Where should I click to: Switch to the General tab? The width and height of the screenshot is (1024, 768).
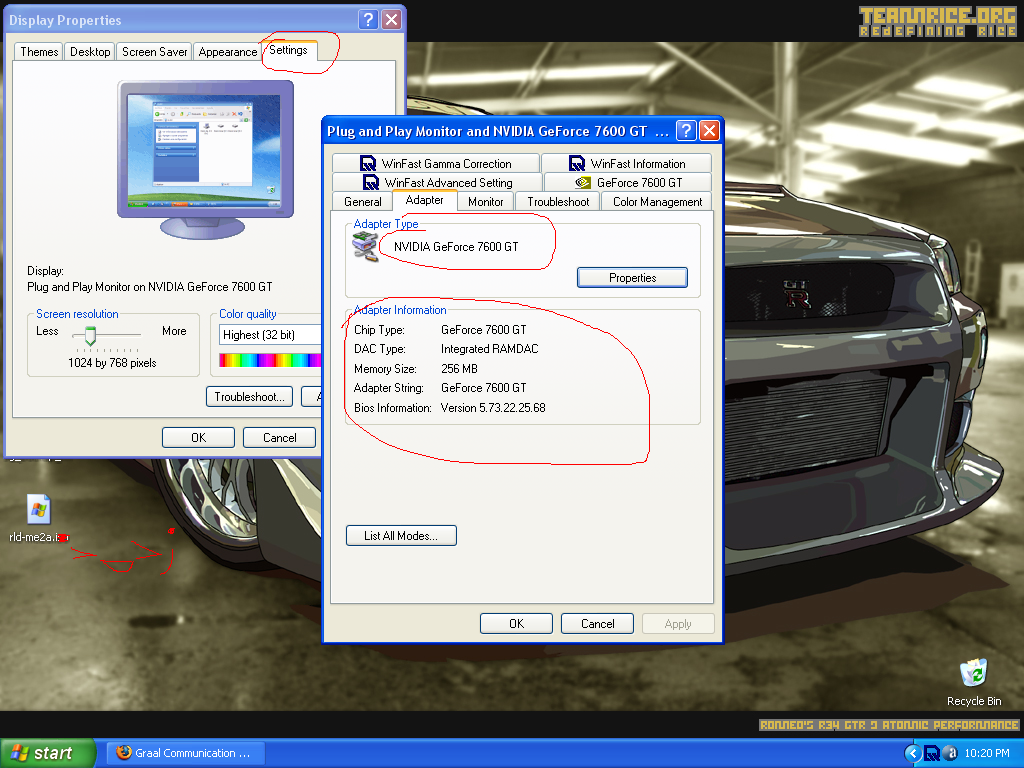coord(362,202)
